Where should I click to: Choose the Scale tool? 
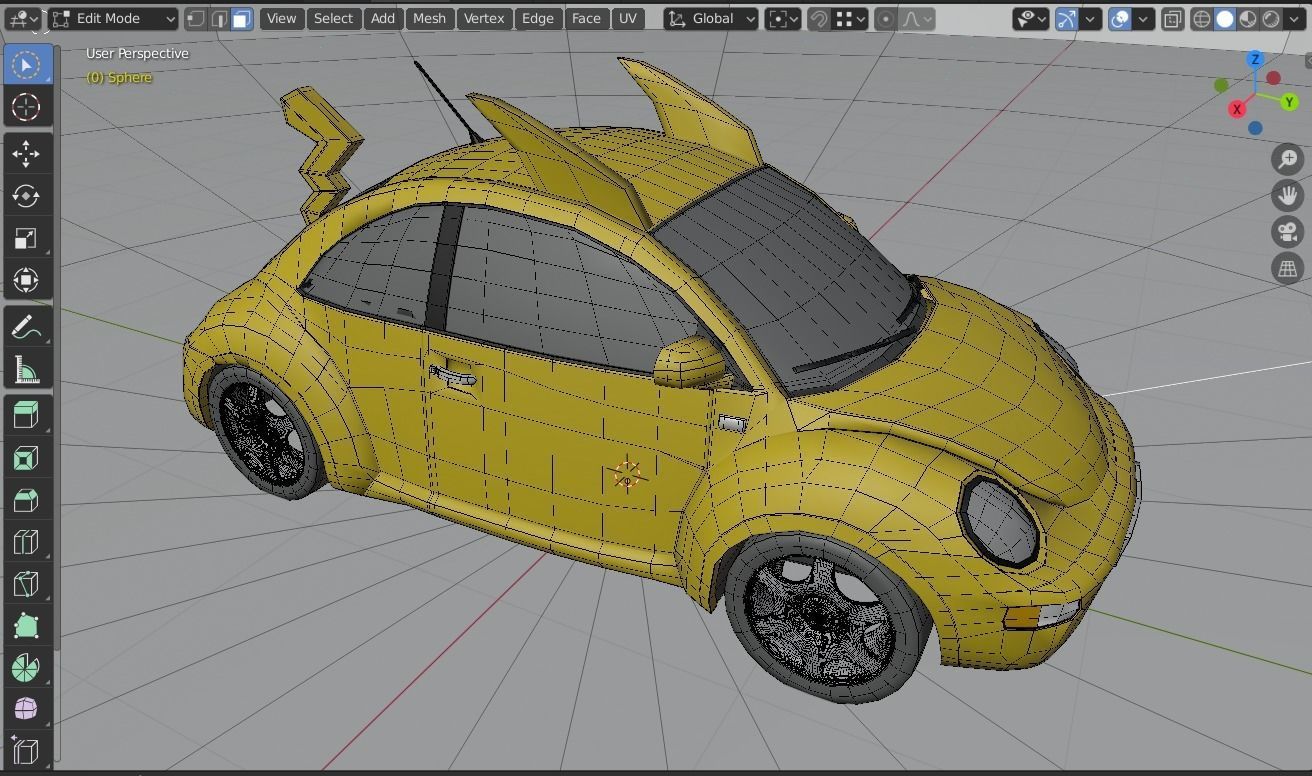[26, 238]
